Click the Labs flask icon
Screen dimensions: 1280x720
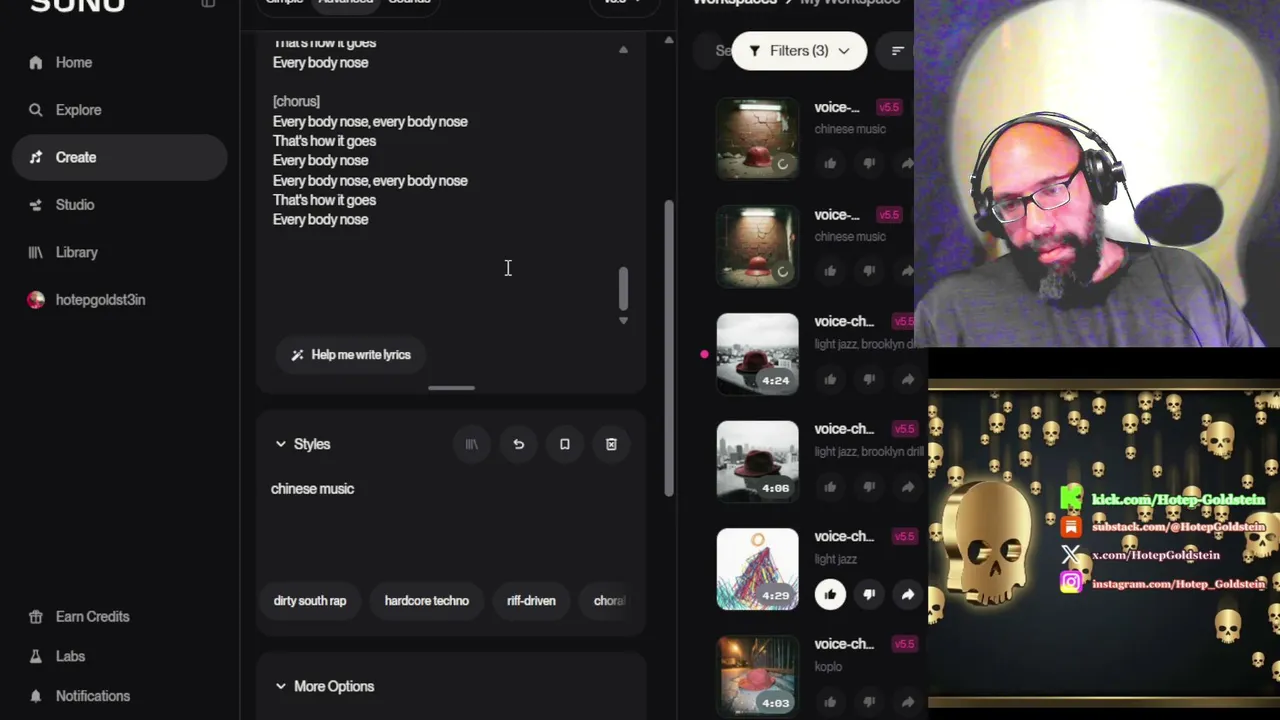click(36, 656)
